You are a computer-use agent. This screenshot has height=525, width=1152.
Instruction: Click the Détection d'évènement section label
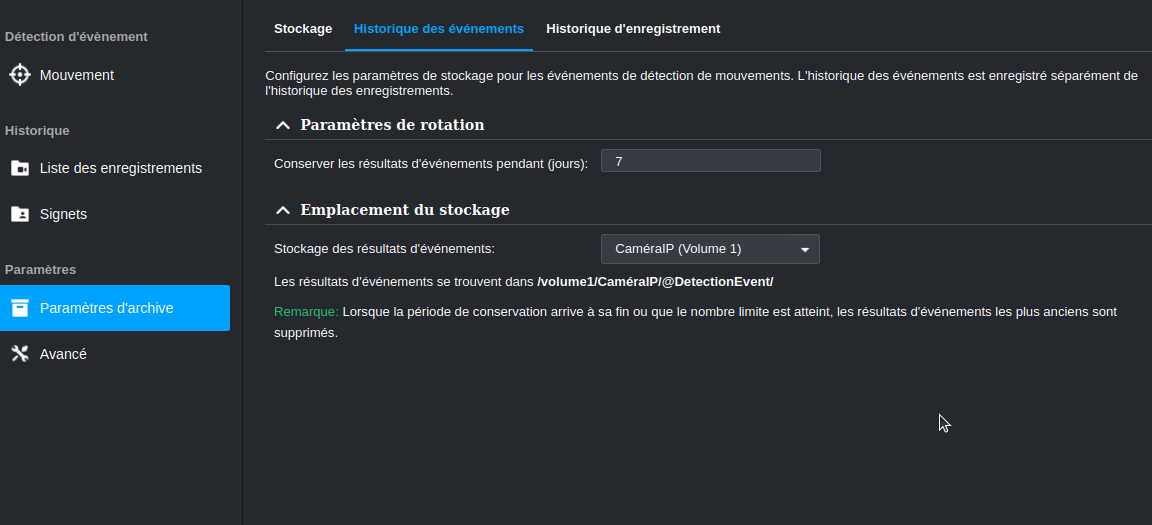(76, 37)
